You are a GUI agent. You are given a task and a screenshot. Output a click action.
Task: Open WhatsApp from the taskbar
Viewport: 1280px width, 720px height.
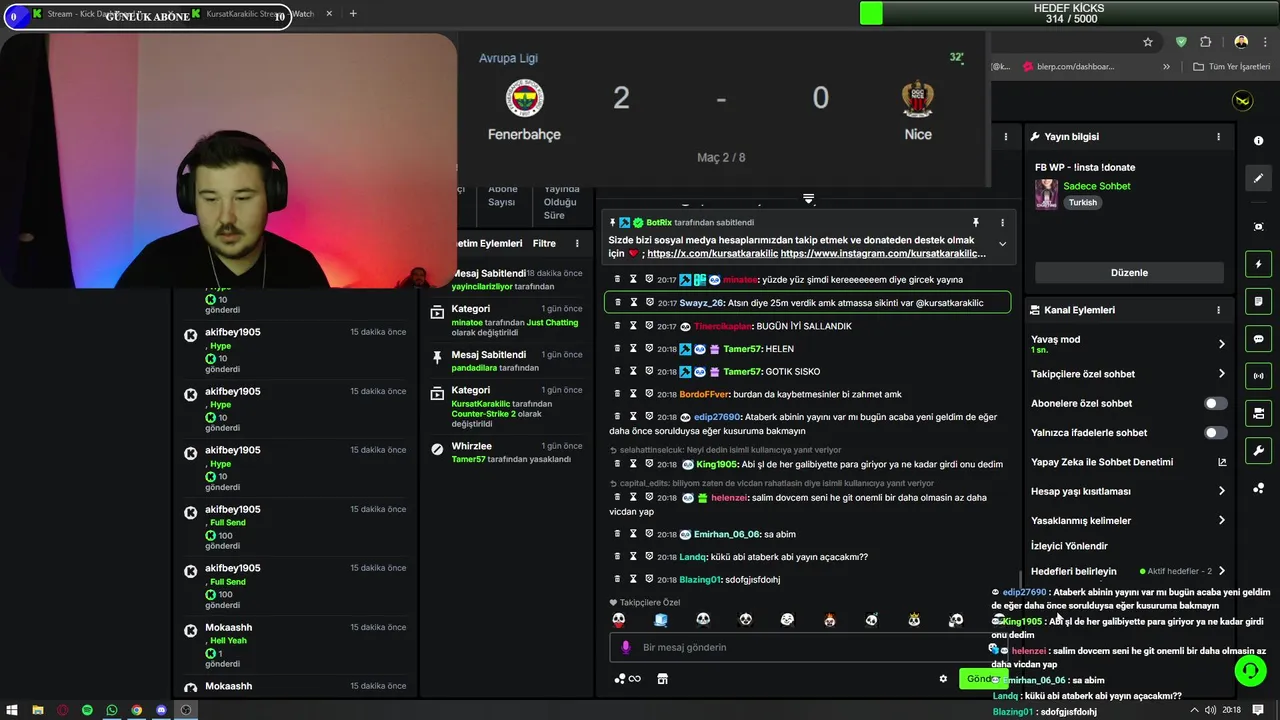pyautogui.click(x=112, y=710)
